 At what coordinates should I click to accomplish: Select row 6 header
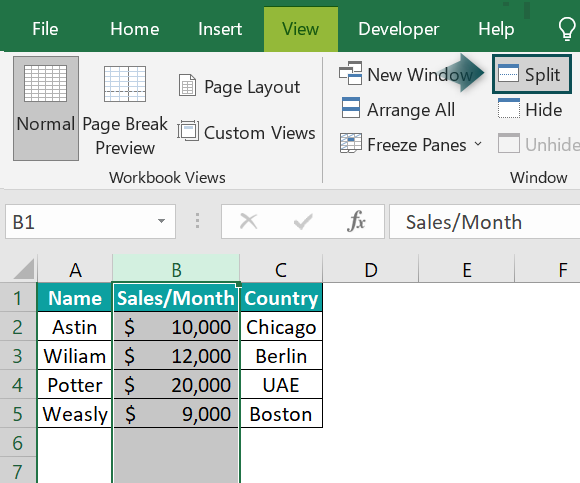[x=18, y=442]
